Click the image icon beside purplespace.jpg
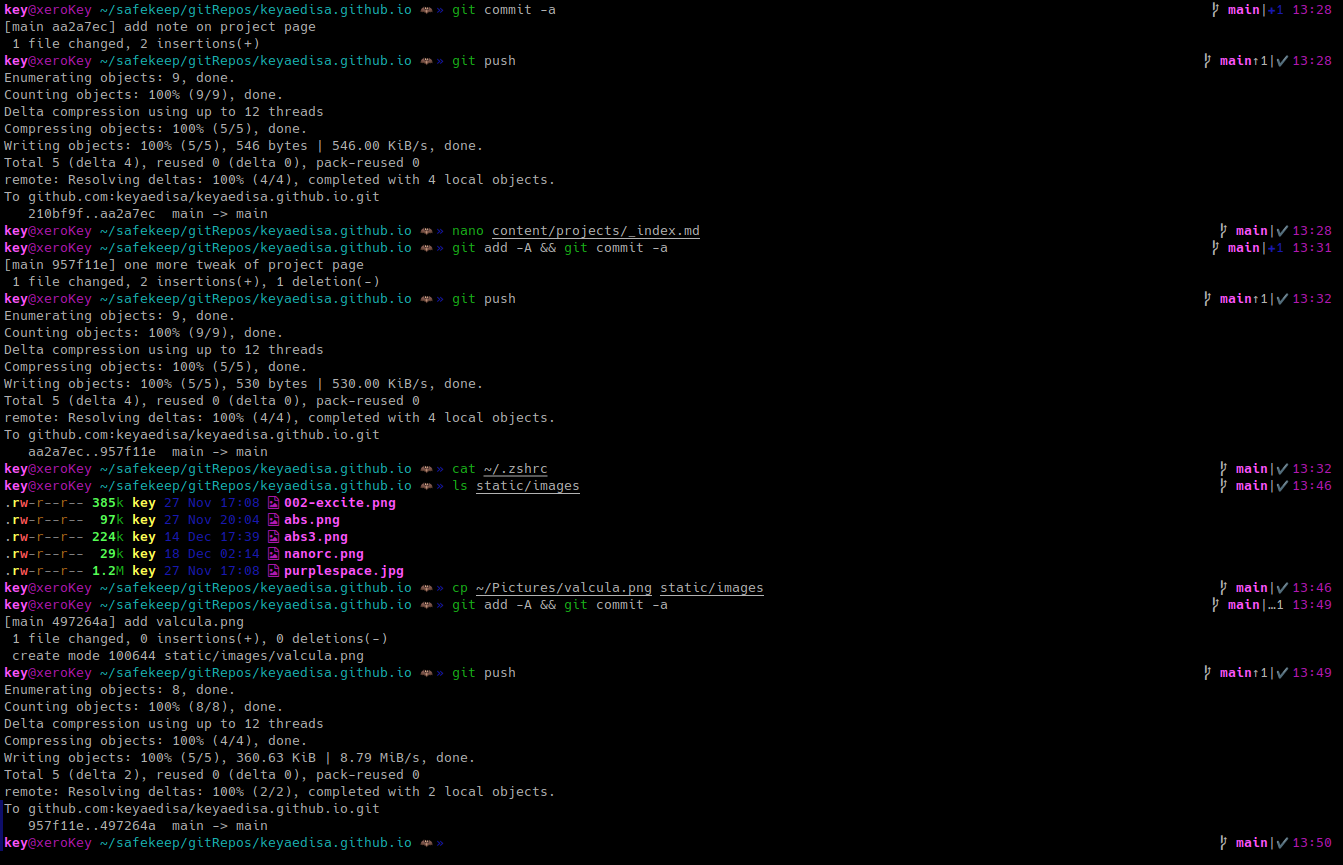 [x=273, y=570]
